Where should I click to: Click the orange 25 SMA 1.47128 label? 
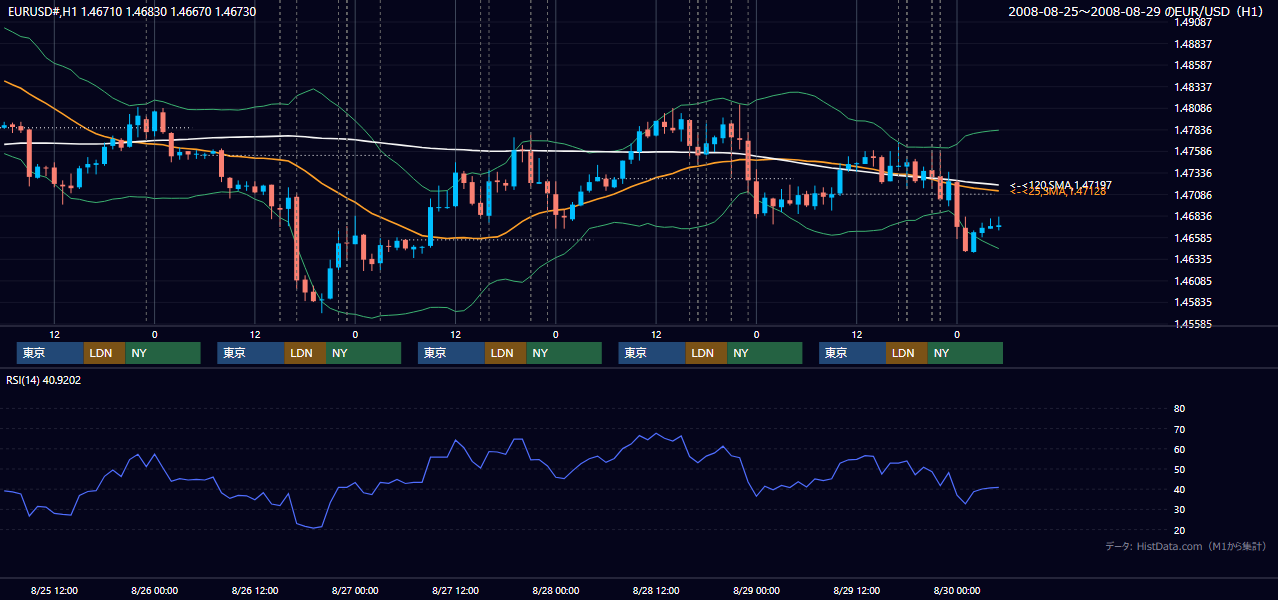coord(1057,192)
